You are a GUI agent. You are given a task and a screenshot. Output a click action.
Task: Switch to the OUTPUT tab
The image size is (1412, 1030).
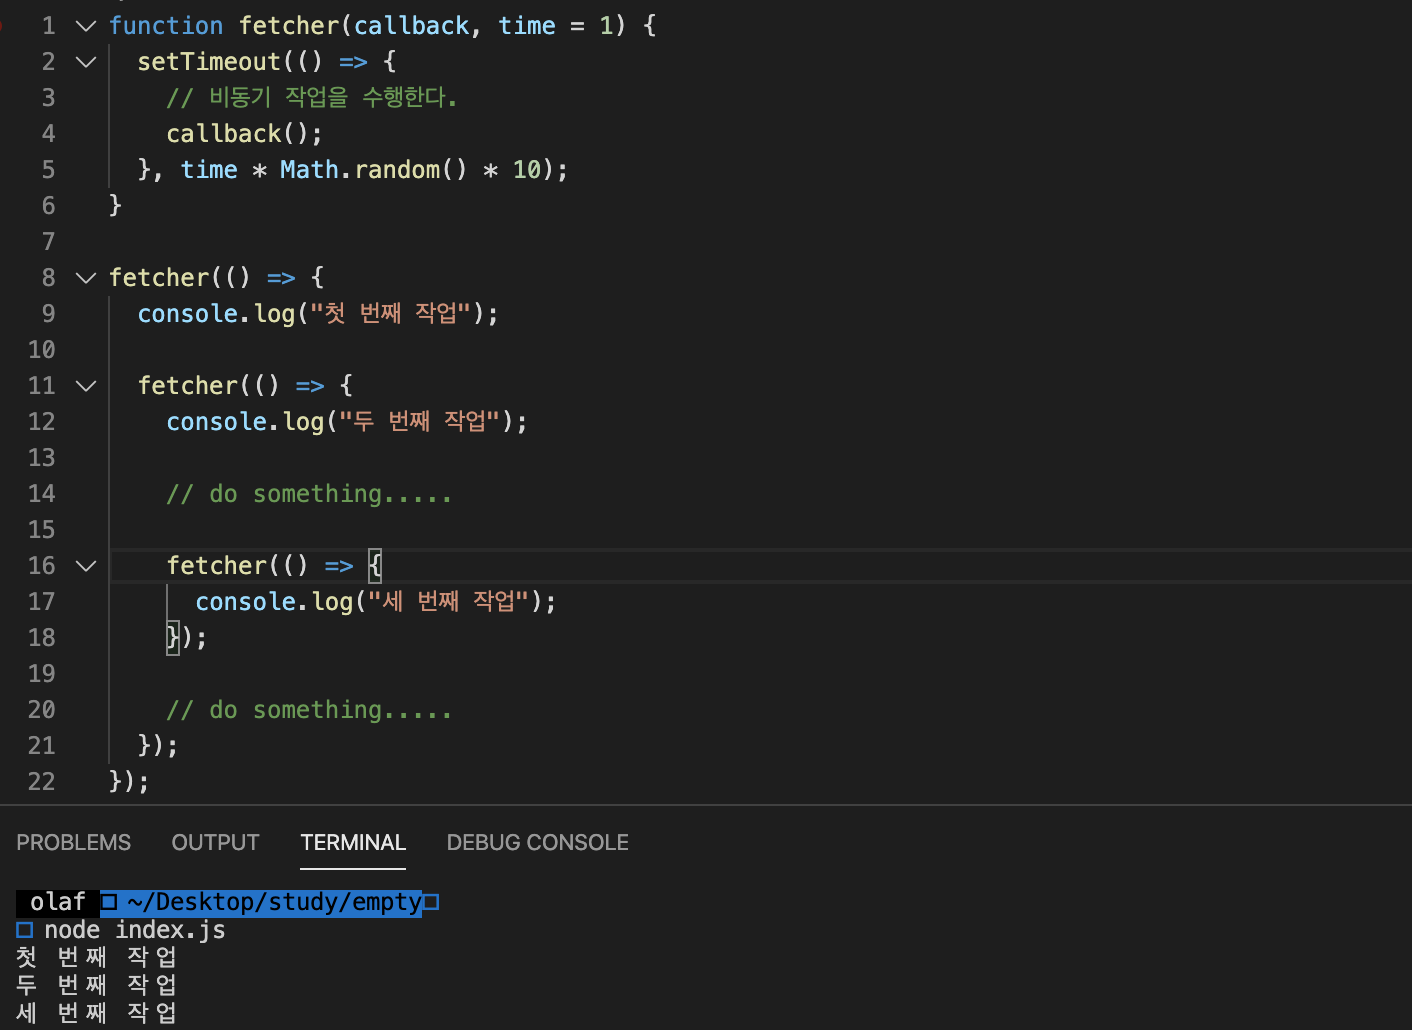[x=215, y=843]
